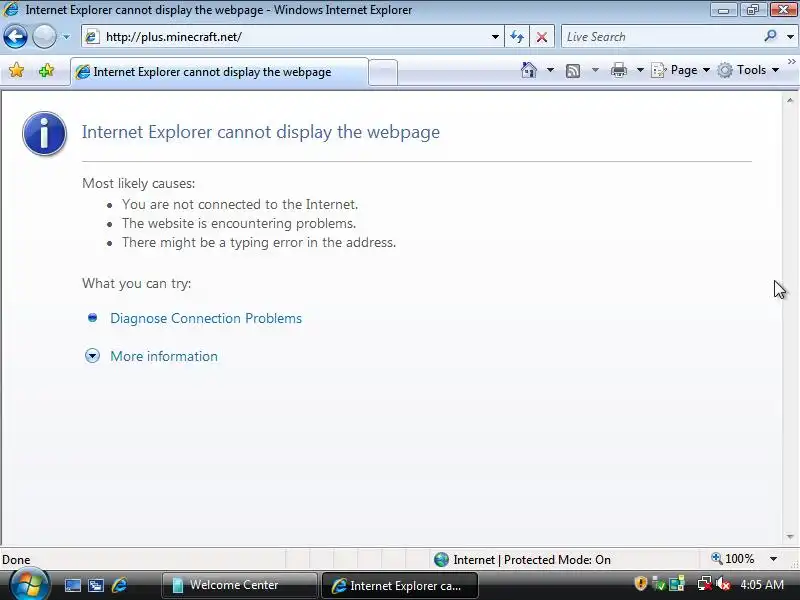The width and height of the screenshot is (800, 600).
Task: Expand the Feeds dropdown arrow
Action: click(x=595, y=70)
